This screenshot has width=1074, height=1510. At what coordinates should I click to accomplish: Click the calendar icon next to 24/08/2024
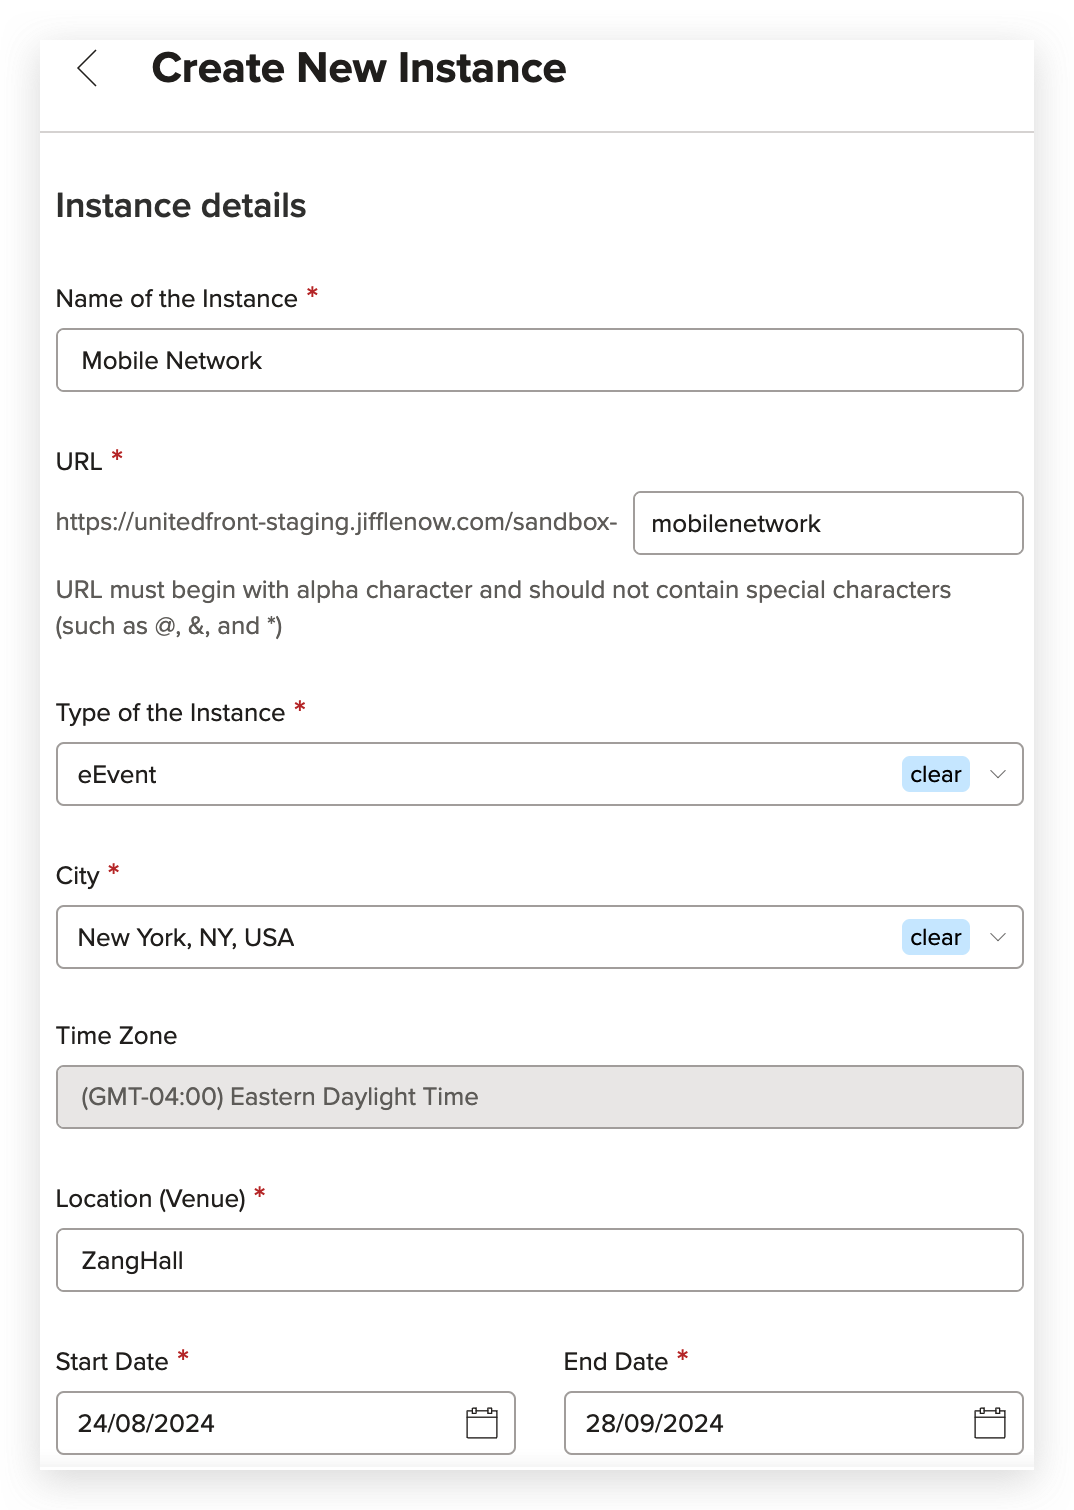tap(481, 1421)
